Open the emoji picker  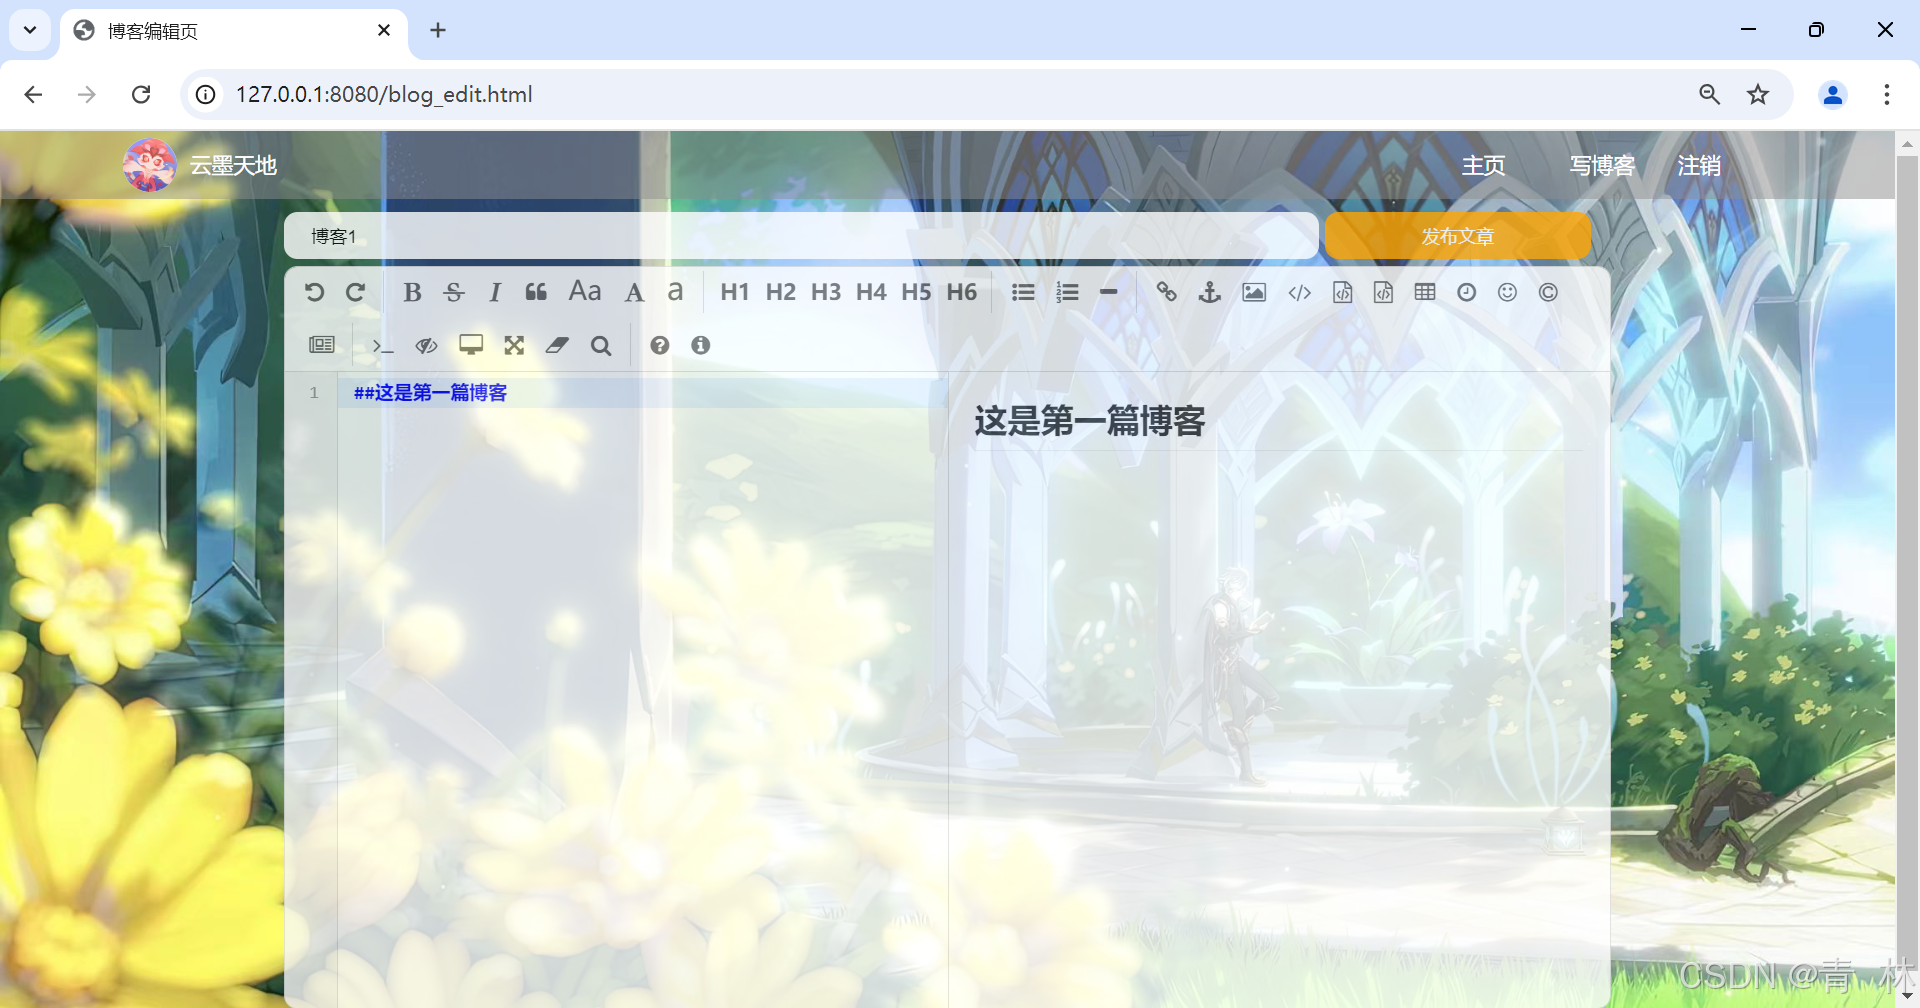pyautogui.click(x=1507, y=292)
